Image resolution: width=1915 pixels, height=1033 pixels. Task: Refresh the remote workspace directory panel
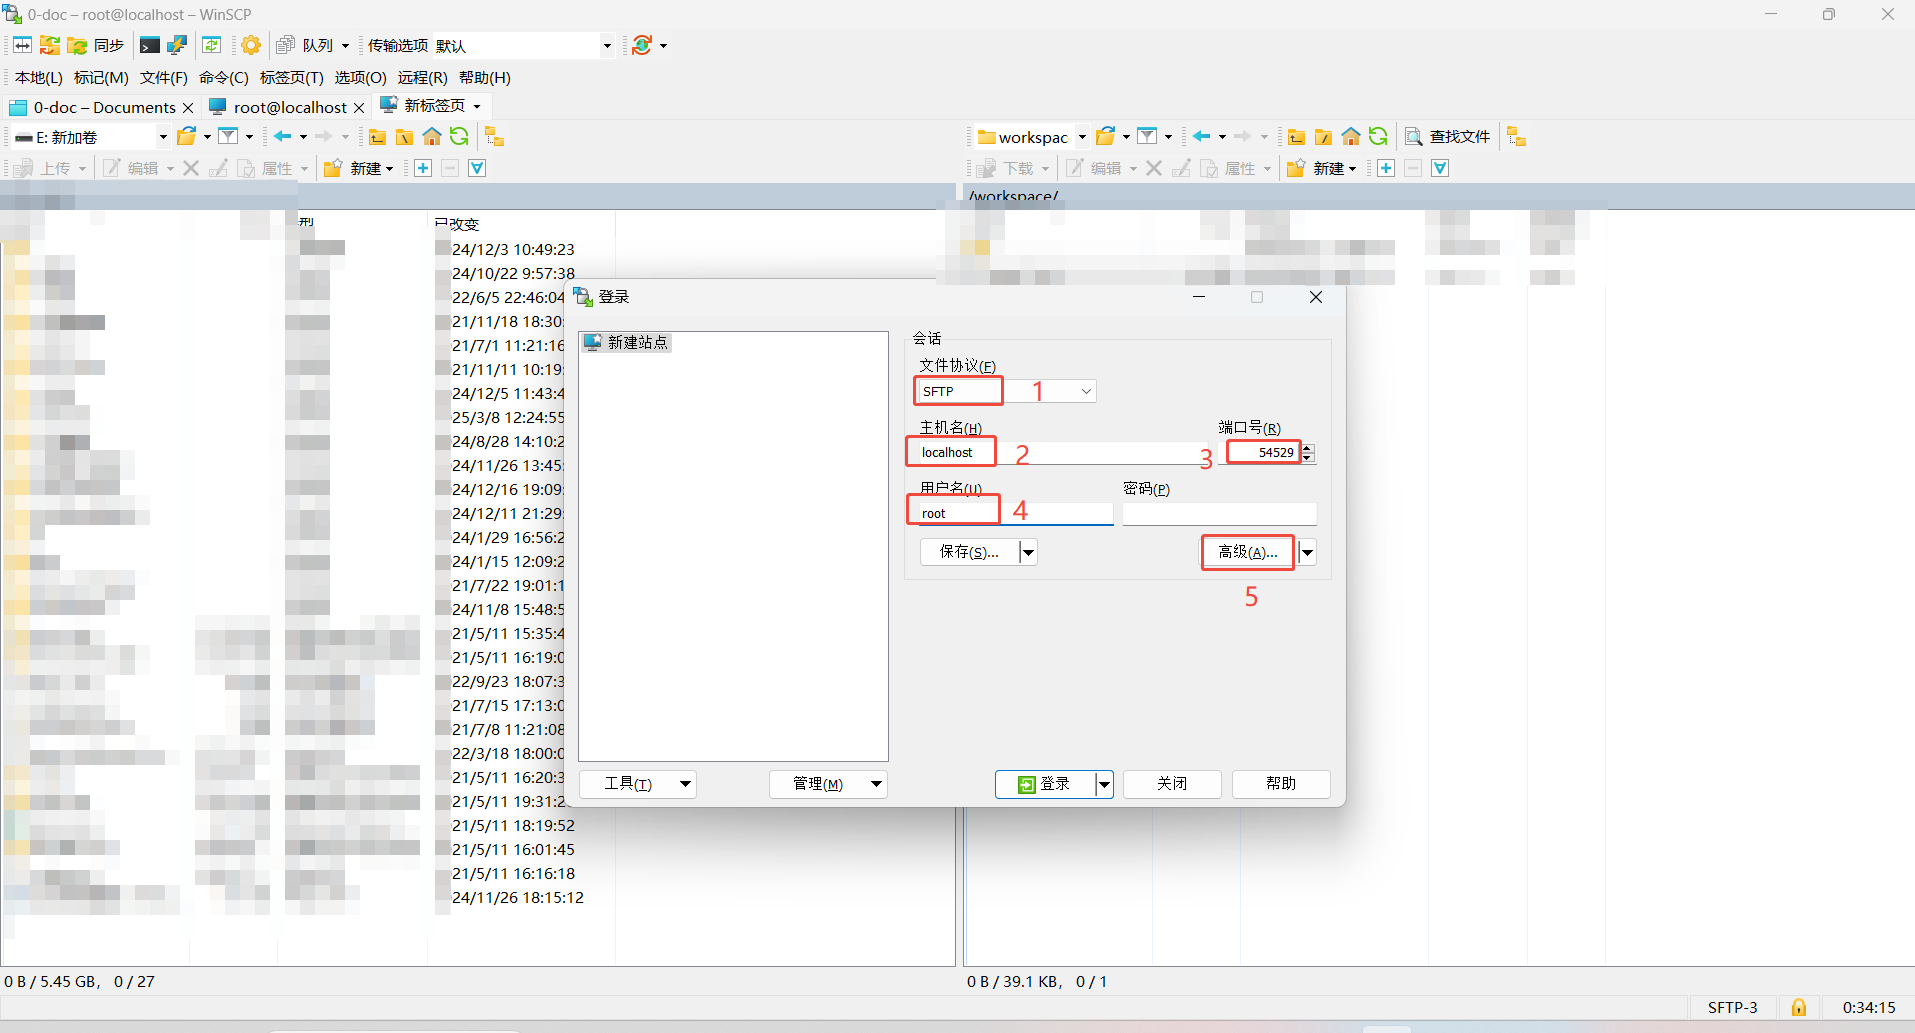pos(1378,137)
